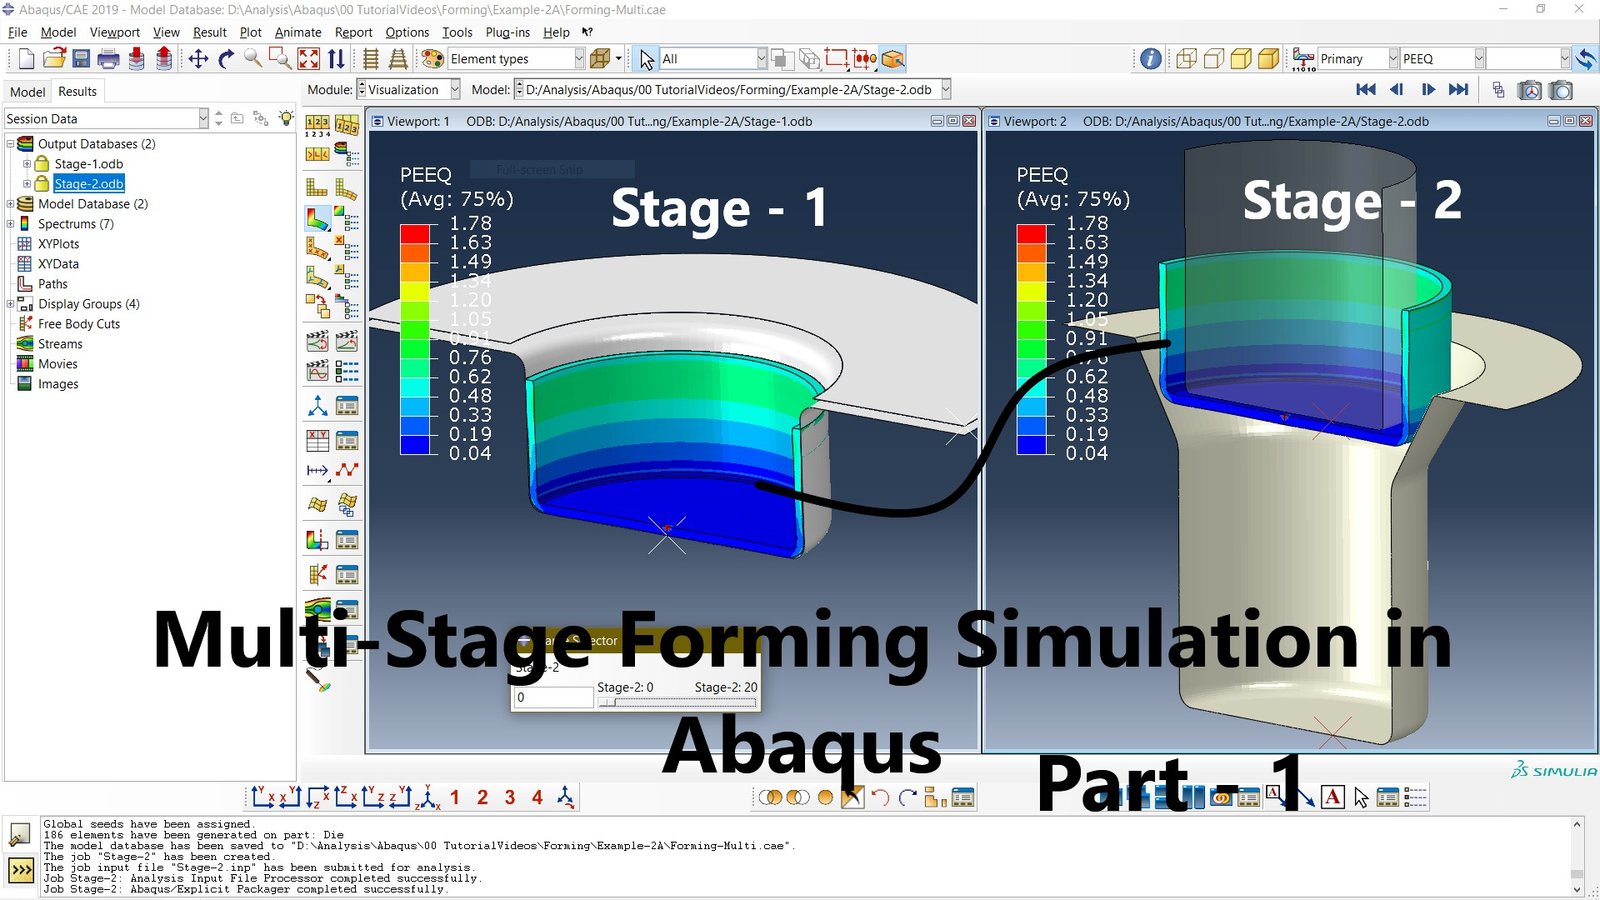Expand the Model Database (2) node
1600x900 pixels.
(11, 204)
